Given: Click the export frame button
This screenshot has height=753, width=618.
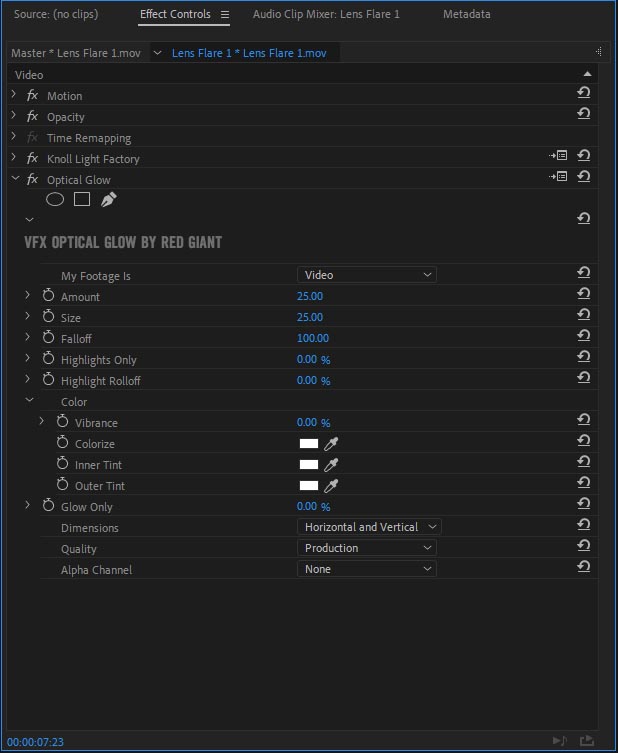Looking at the screenshot, I should click(x=587, y=741).
